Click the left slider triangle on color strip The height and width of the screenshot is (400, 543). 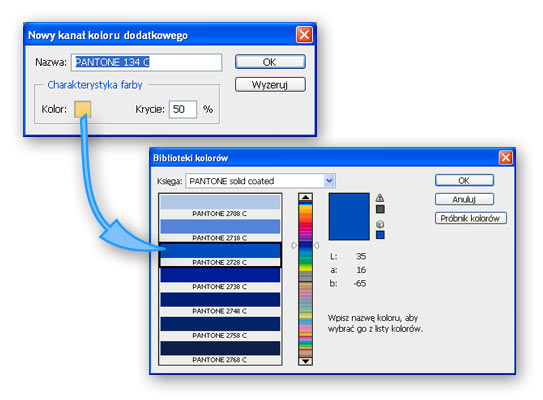point(294,245)
